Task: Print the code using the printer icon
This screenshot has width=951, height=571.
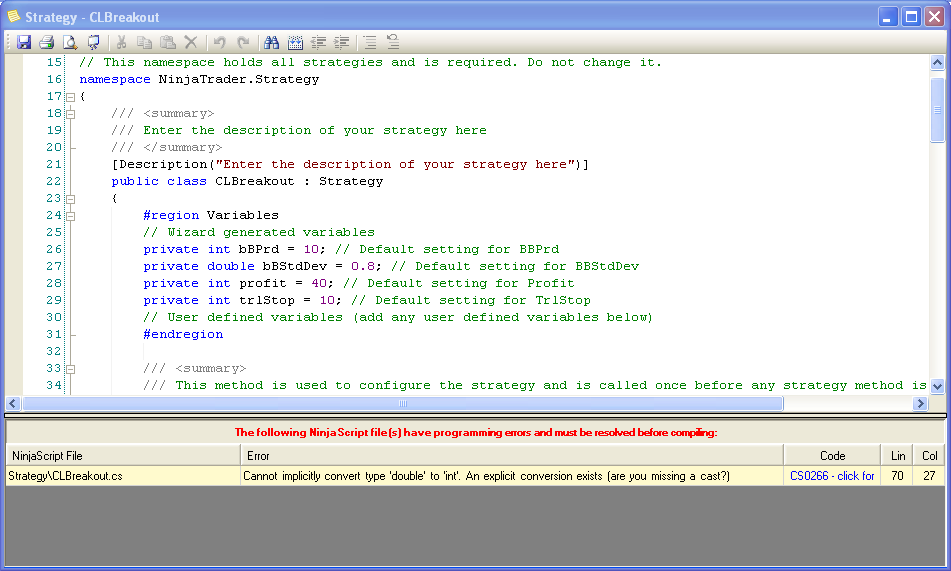Action: point(47,42)
